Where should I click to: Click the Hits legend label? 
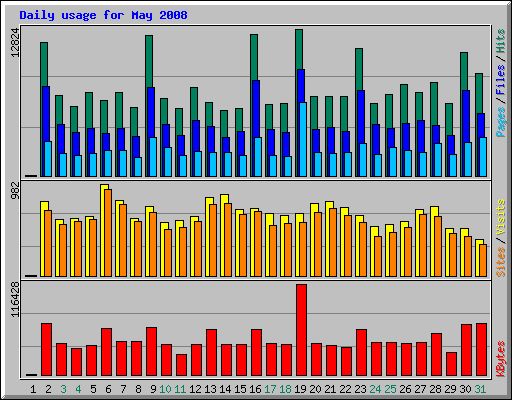click(501, 41)
